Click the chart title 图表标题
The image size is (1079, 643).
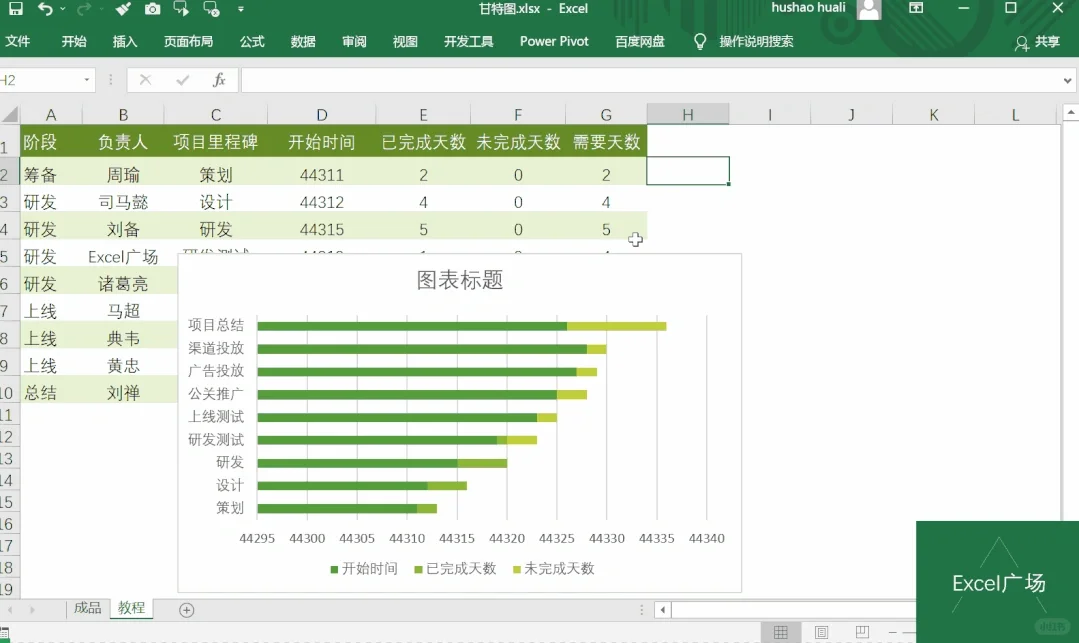pyautogui.click(x=460, y=280)
